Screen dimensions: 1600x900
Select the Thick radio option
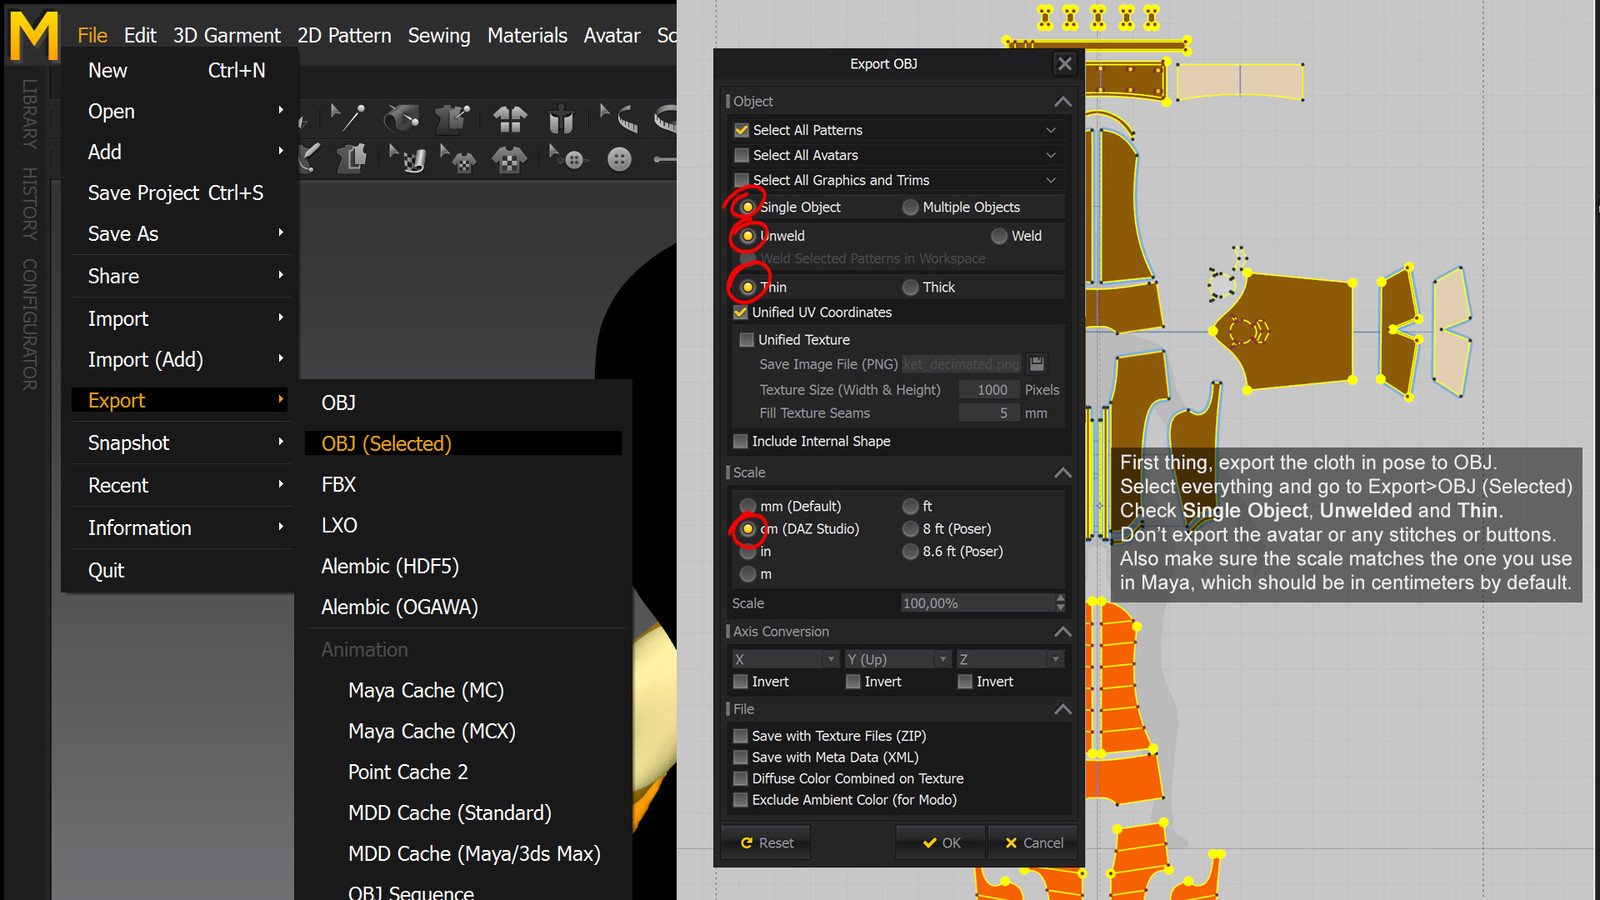(x=910, y=287)
